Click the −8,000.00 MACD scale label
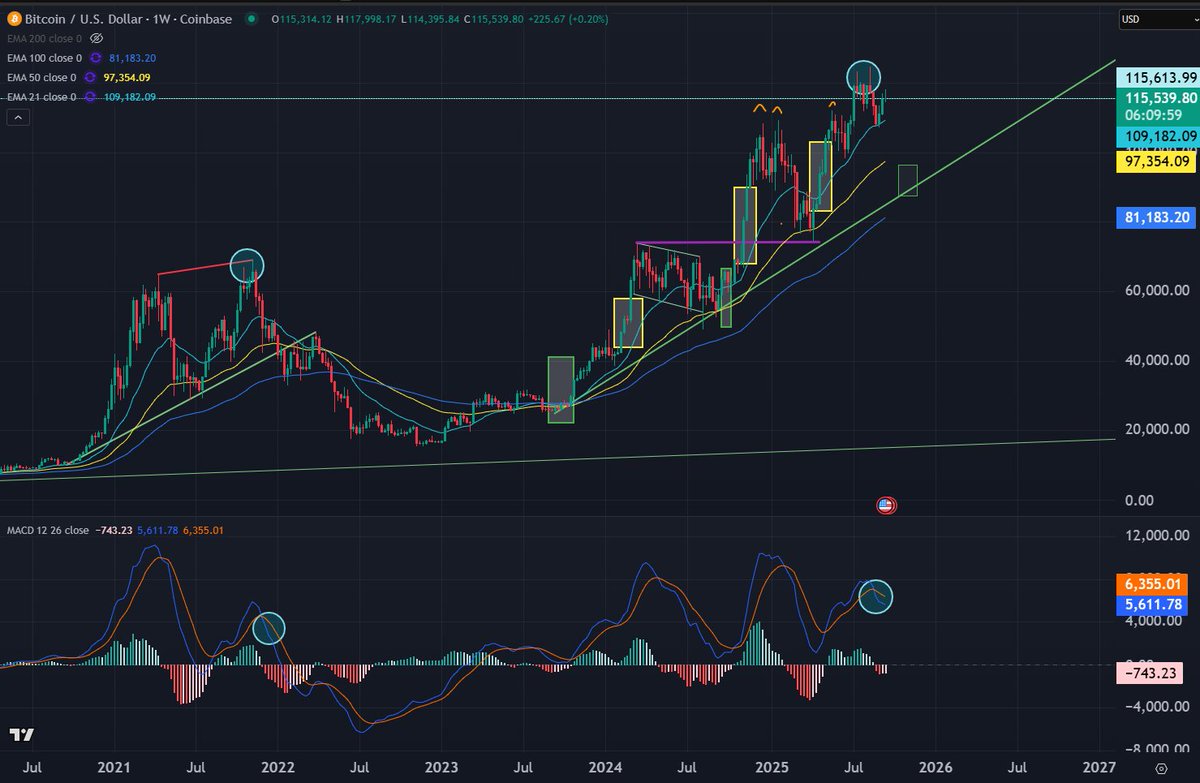 pyautogui.click(x=1159, y=748)
